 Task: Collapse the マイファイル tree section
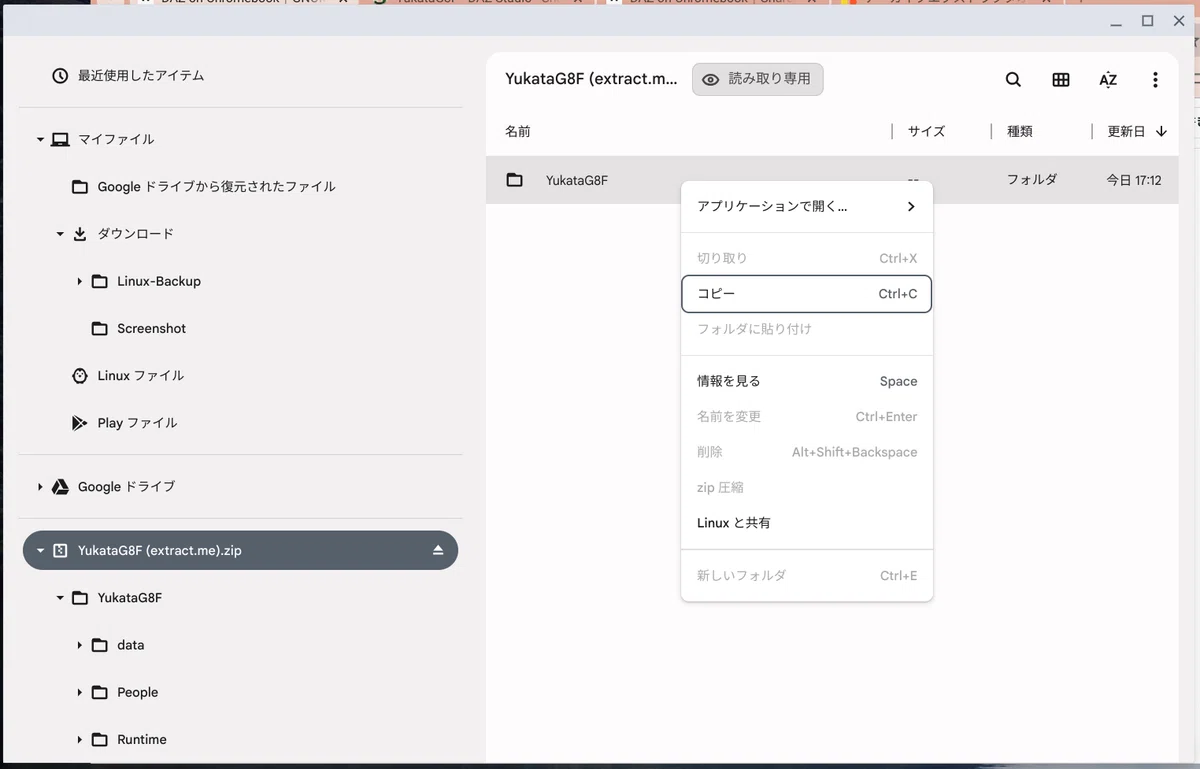(x=40, y=140)
